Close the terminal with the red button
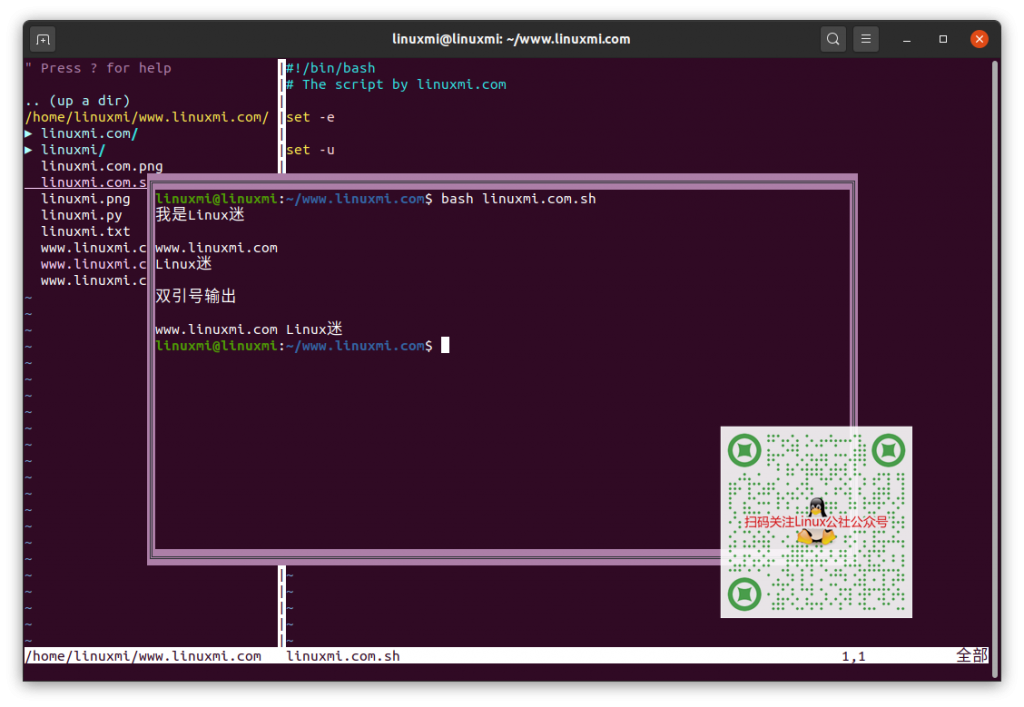1024x707 pixels. 979,39
